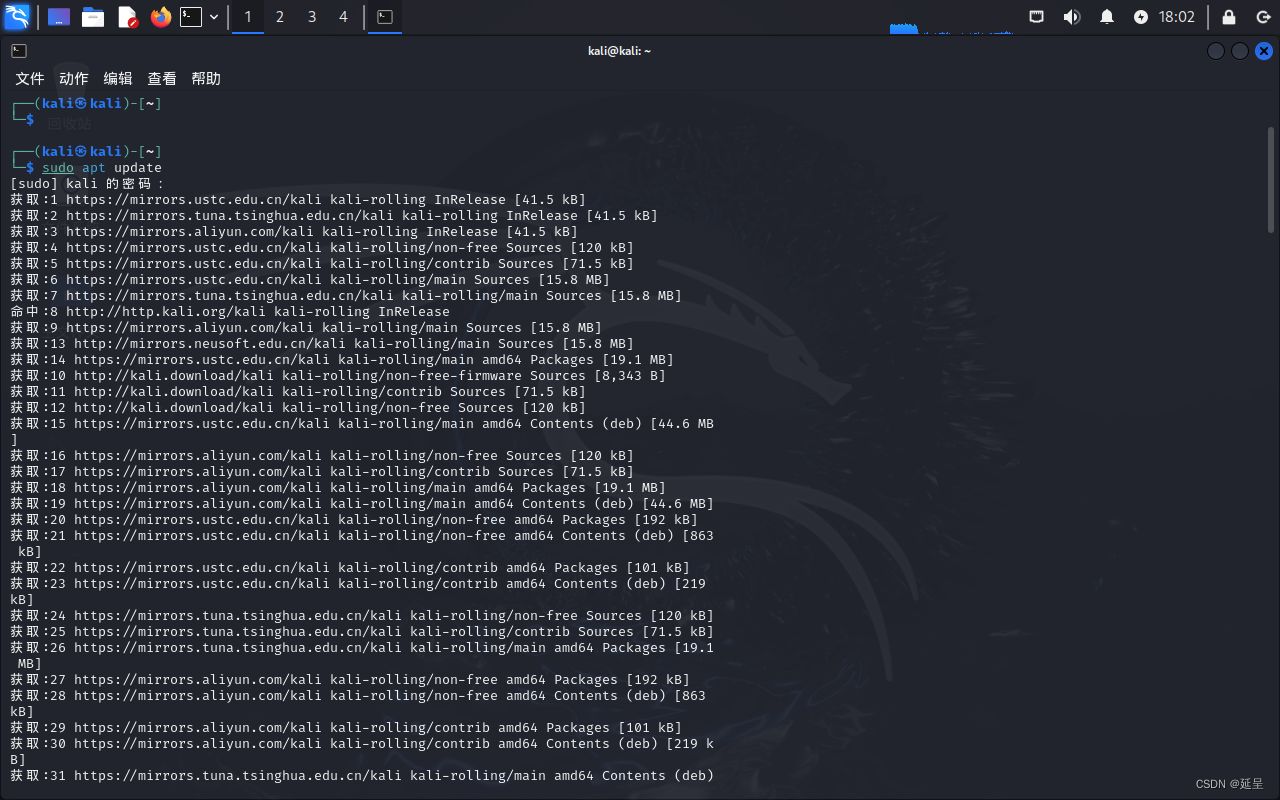Lock the screen with padlock icon
The height and width of the screenshot is (800, 1280).
point(1229,17)
